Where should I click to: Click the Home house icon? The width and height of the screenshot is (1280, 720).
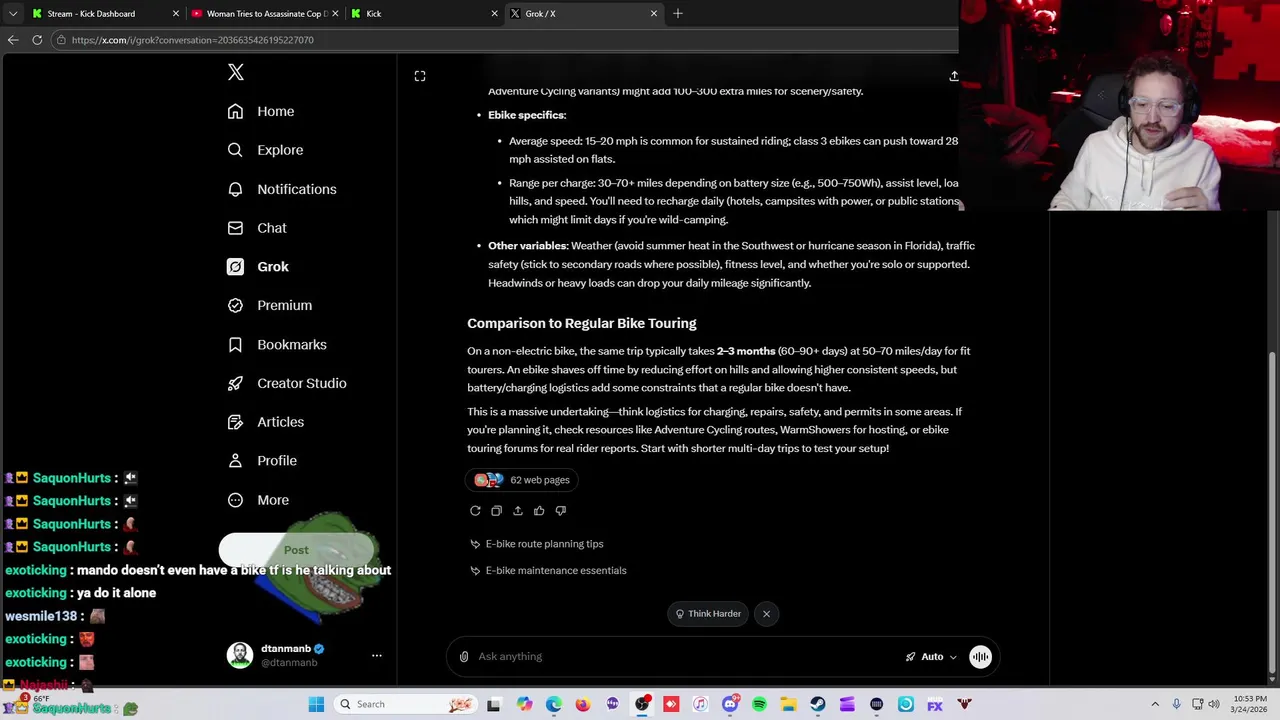pos(235,111)
